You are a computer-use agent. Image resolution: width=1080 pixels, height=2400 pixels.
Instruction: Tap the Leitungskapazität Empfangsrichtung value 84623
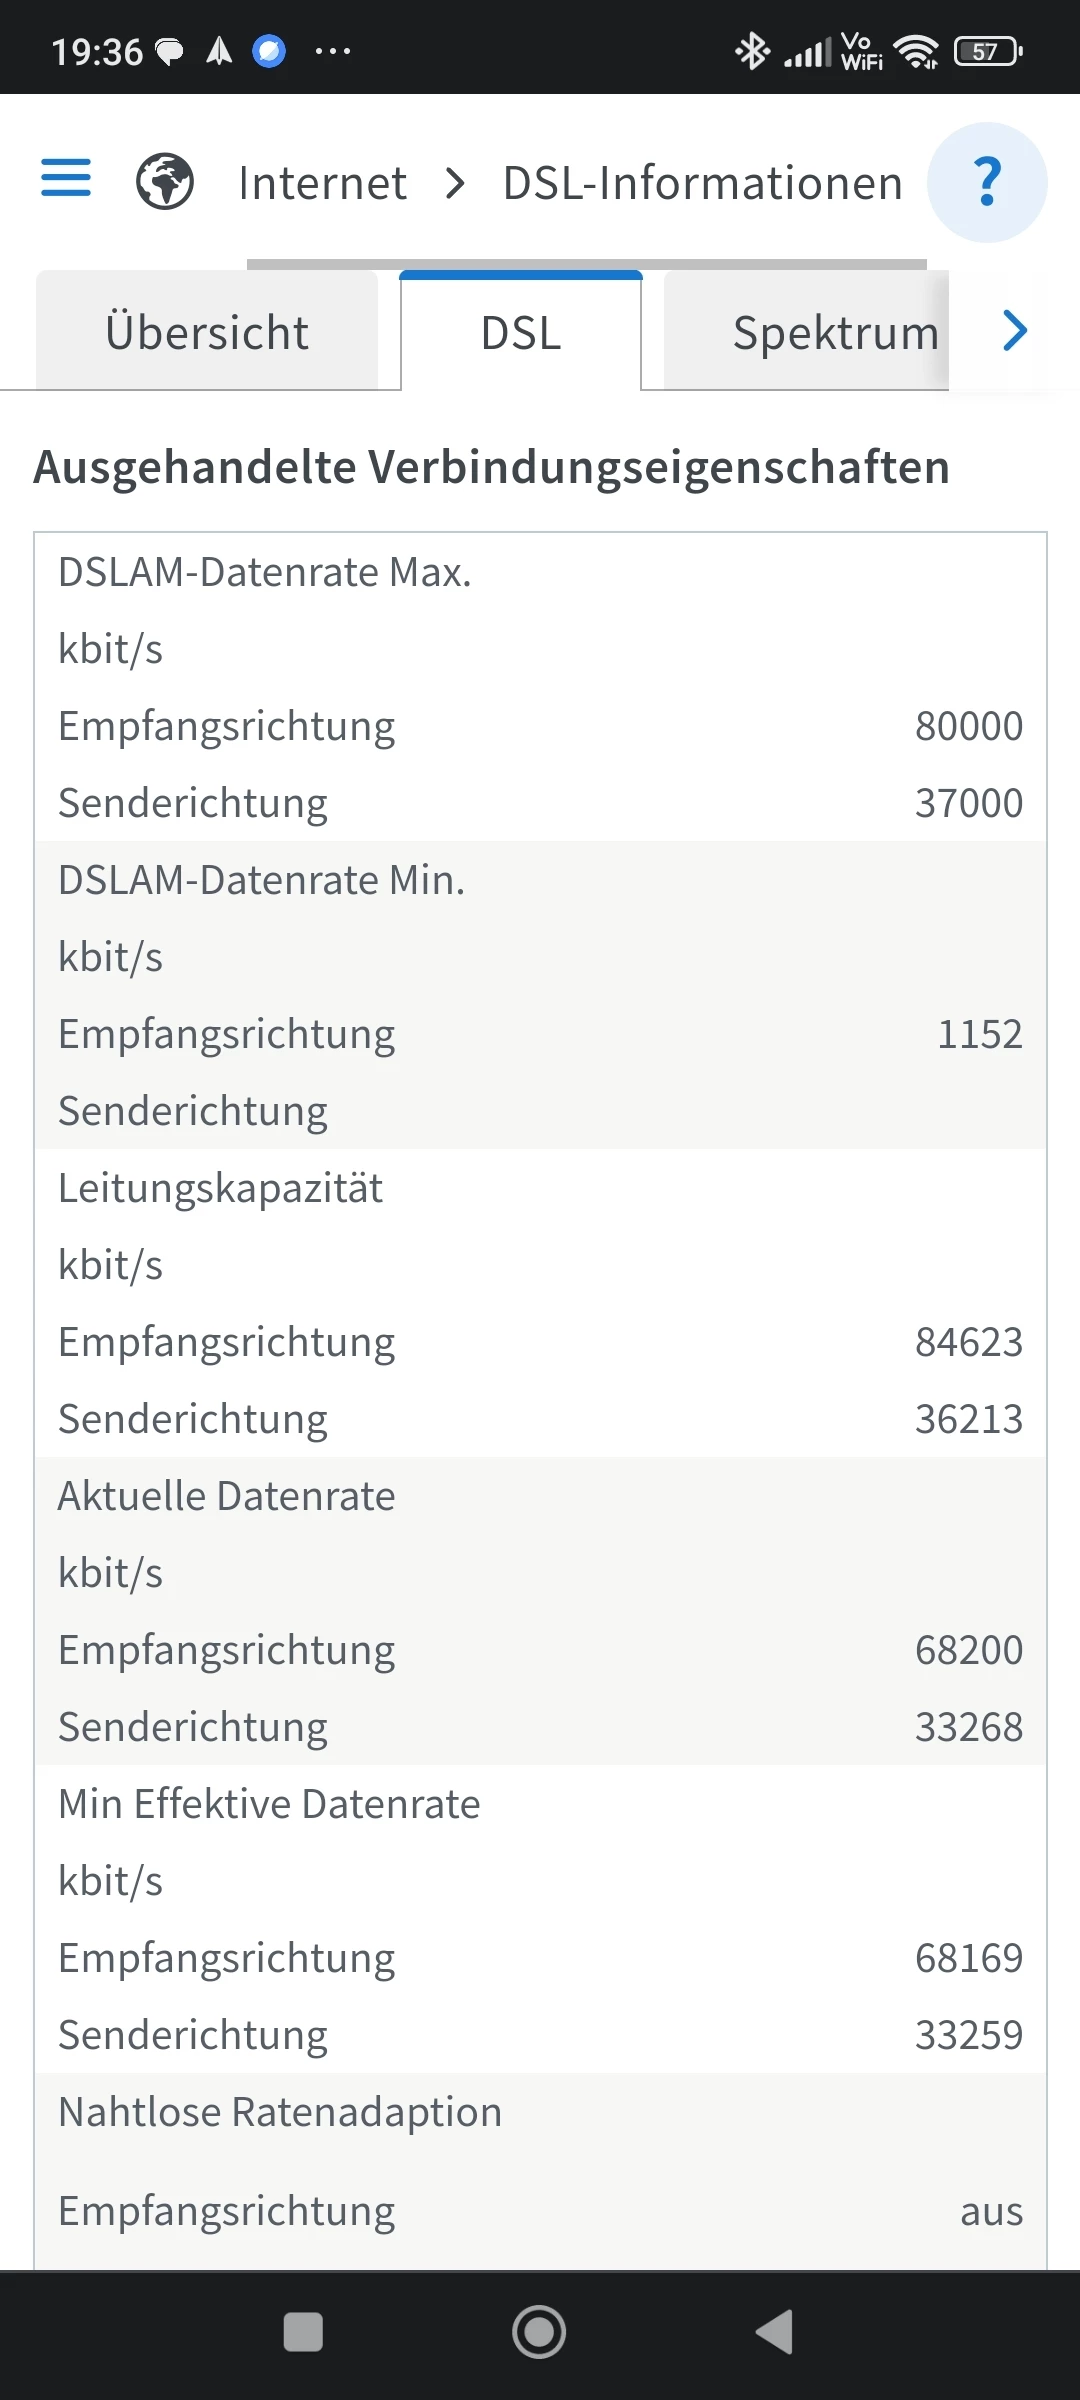pyautogui.click(x=968, y=1342)
